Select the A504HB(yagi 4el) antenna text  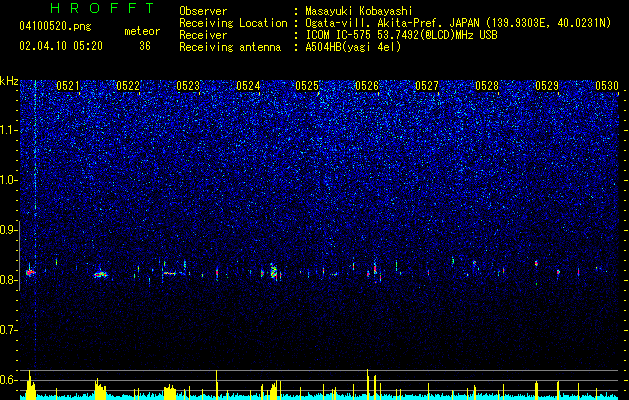pos(353,47)
